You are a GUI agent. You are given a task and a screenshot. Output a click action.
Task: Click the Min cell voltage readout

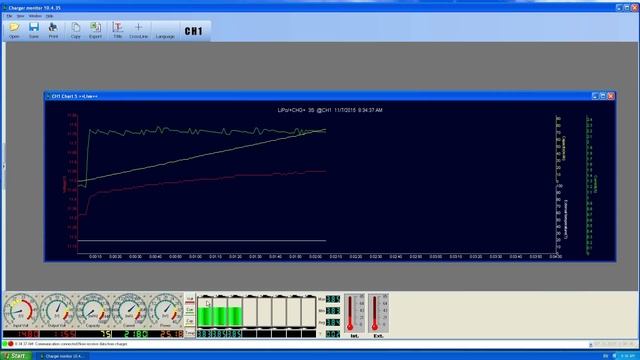[x=333, y=311]
